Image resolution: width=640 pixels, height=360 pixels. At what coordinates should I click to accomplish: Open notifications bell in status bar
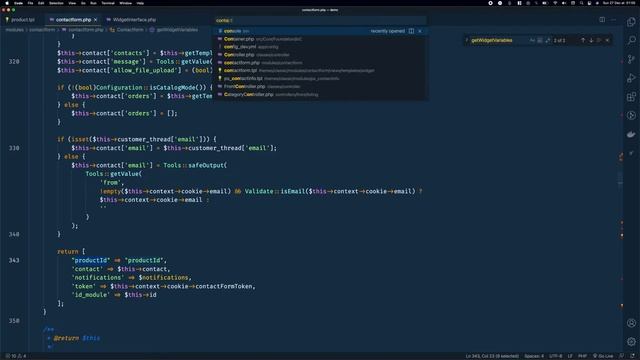(632, 356)
